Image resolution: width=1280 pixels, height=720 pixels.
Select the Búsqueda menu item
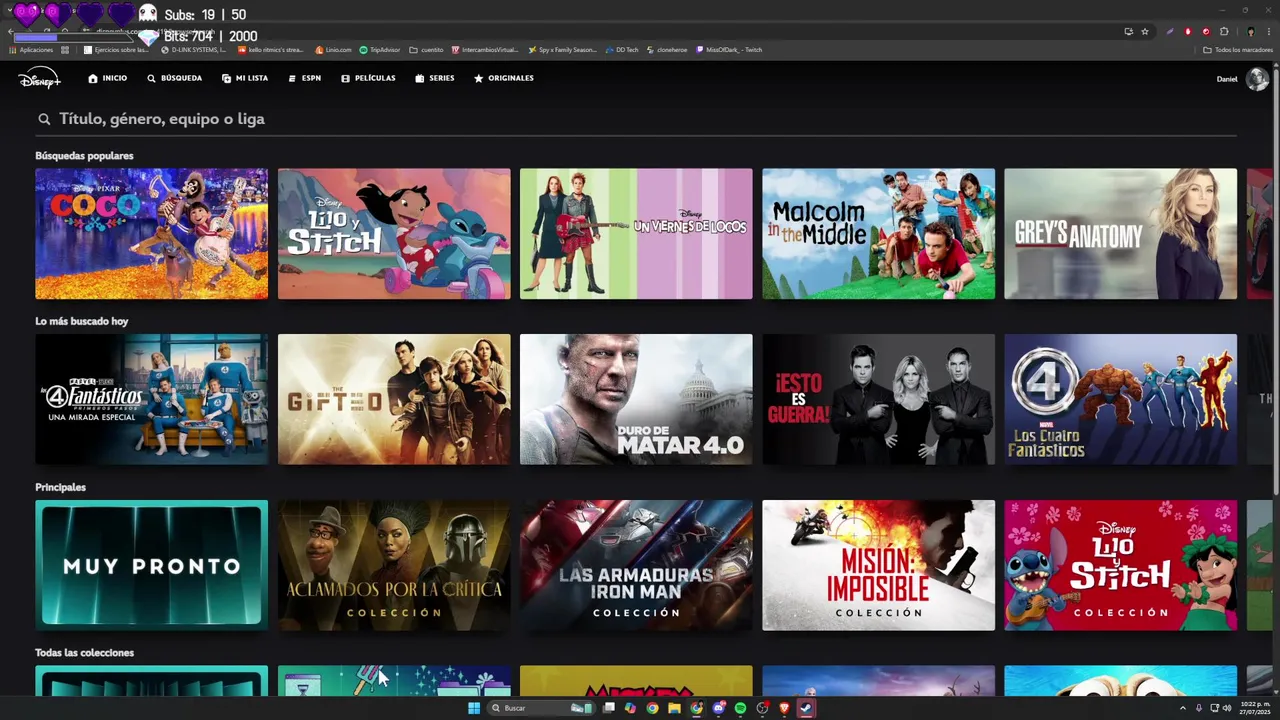pos(174,78)
